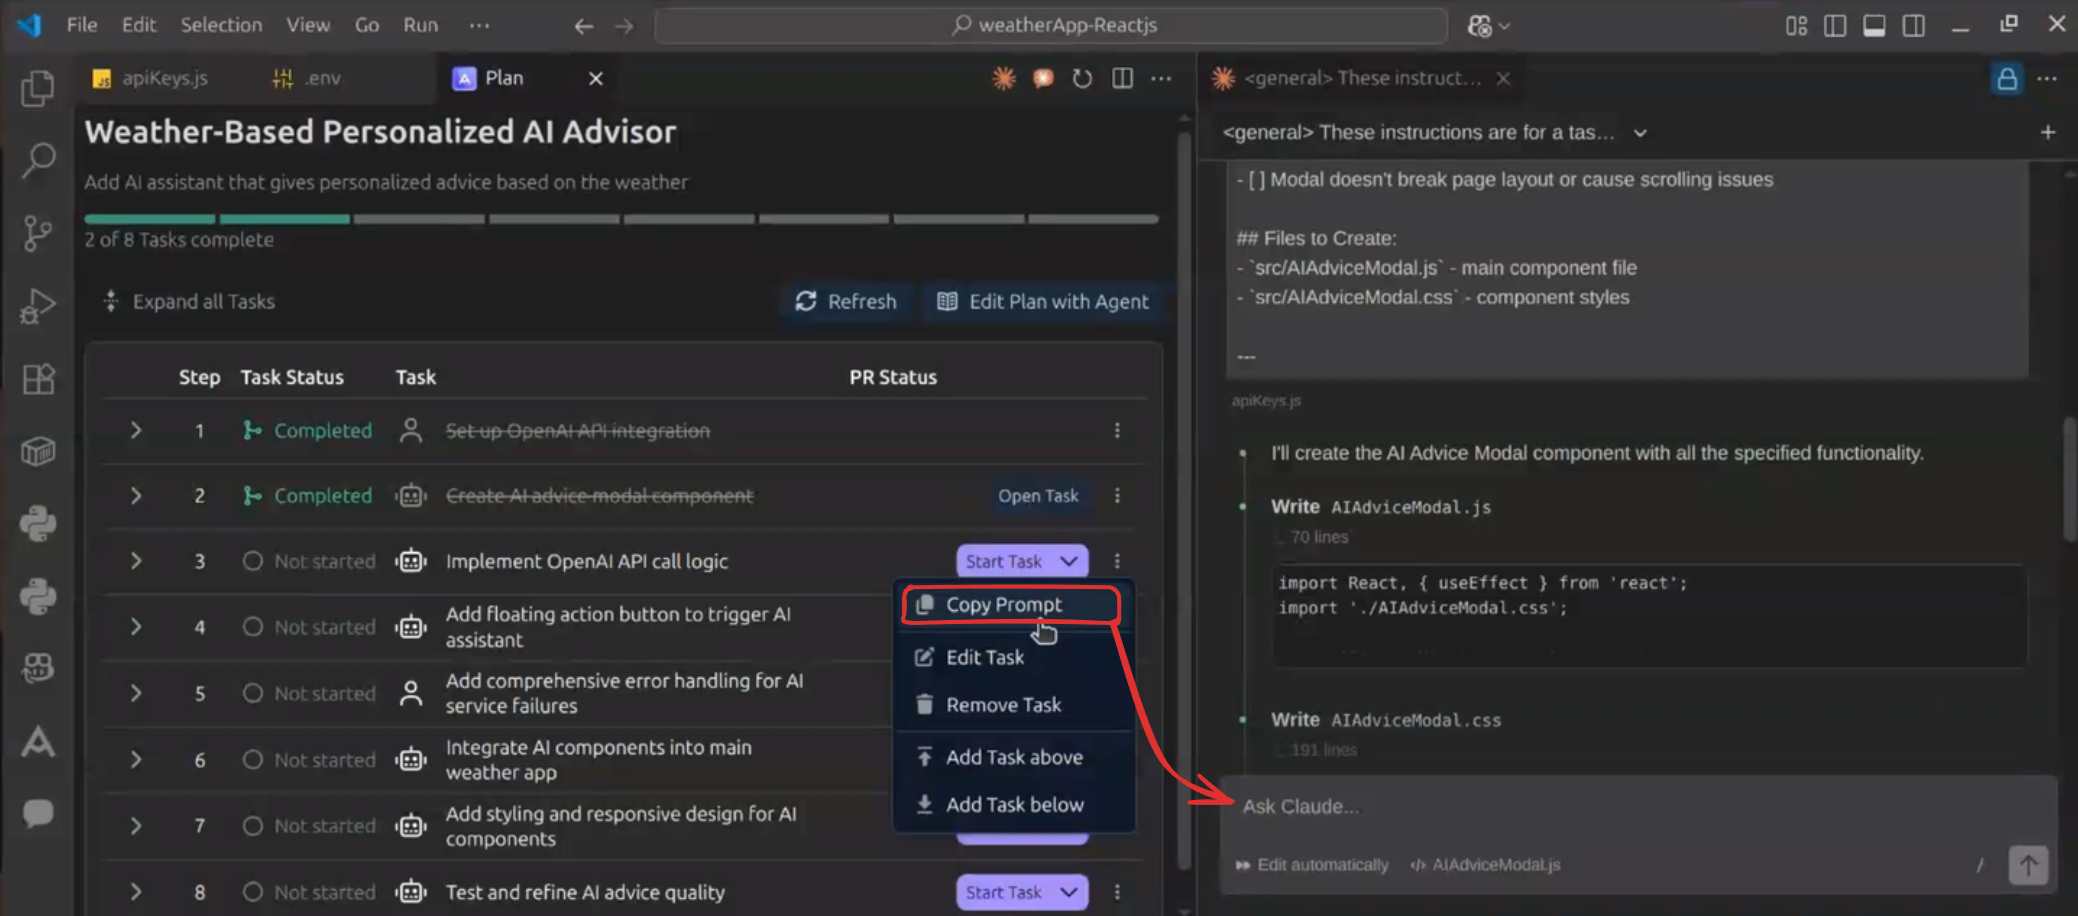Expand the conversation title dropdown in Claude panel
The height and width of the screenshot is (916, 2078).
click(1640, 133)
